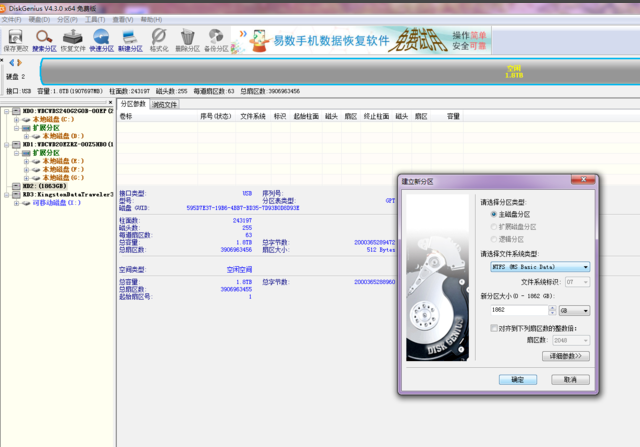
Task: Decrease partition size with spinner down arrow
Action: click(x=552, y=313)
